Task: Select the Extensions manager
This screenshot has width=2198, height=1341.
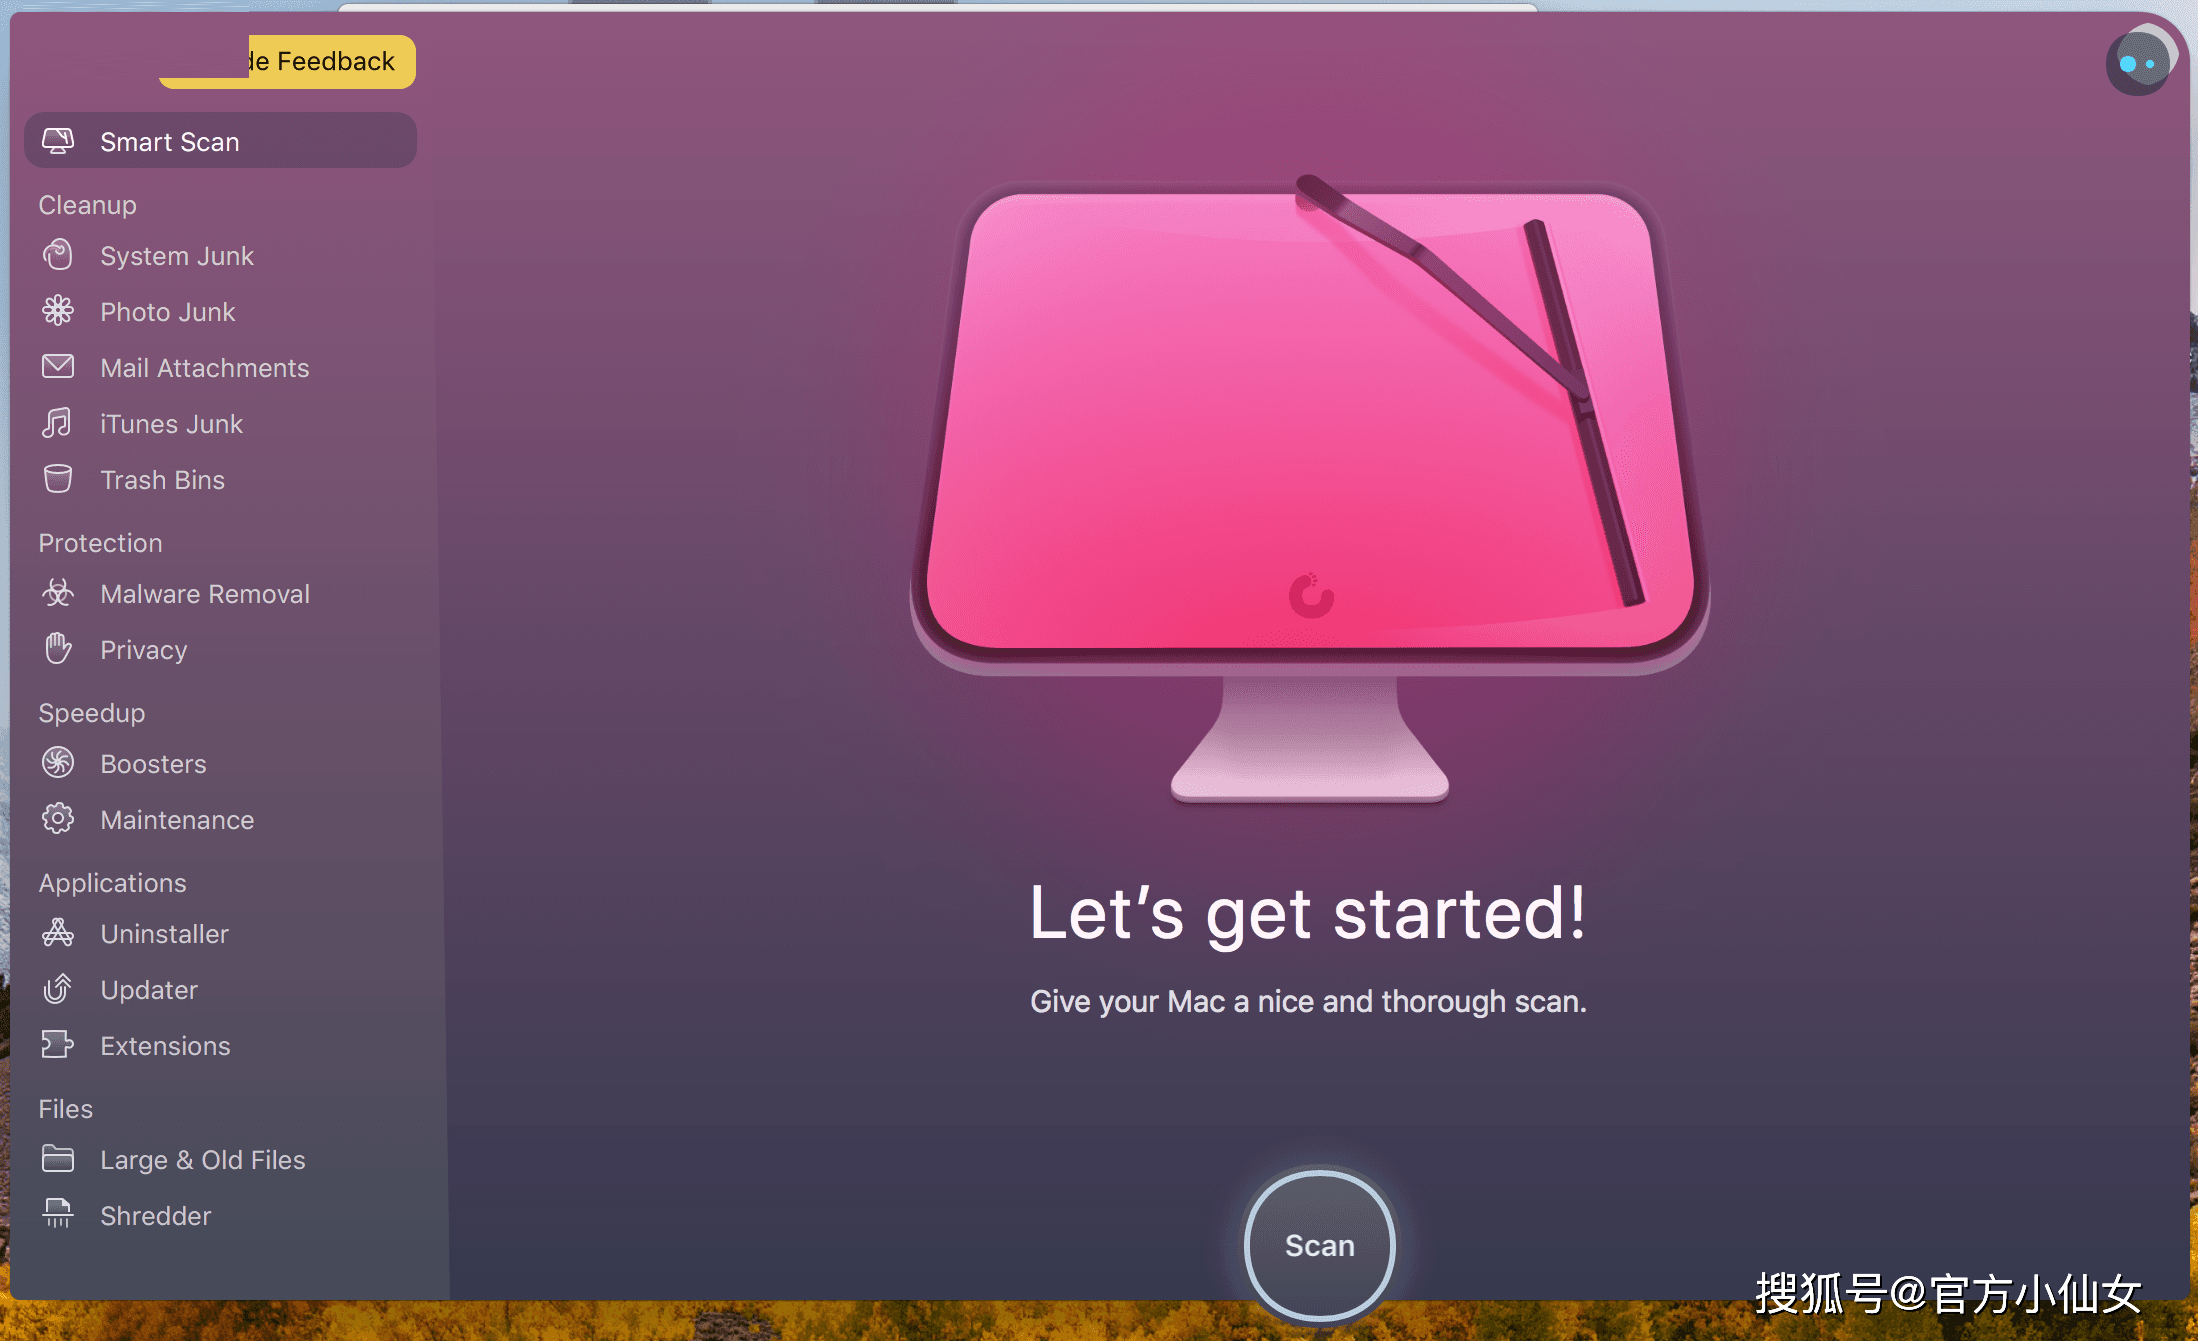Action: (x=165, y=1046)
